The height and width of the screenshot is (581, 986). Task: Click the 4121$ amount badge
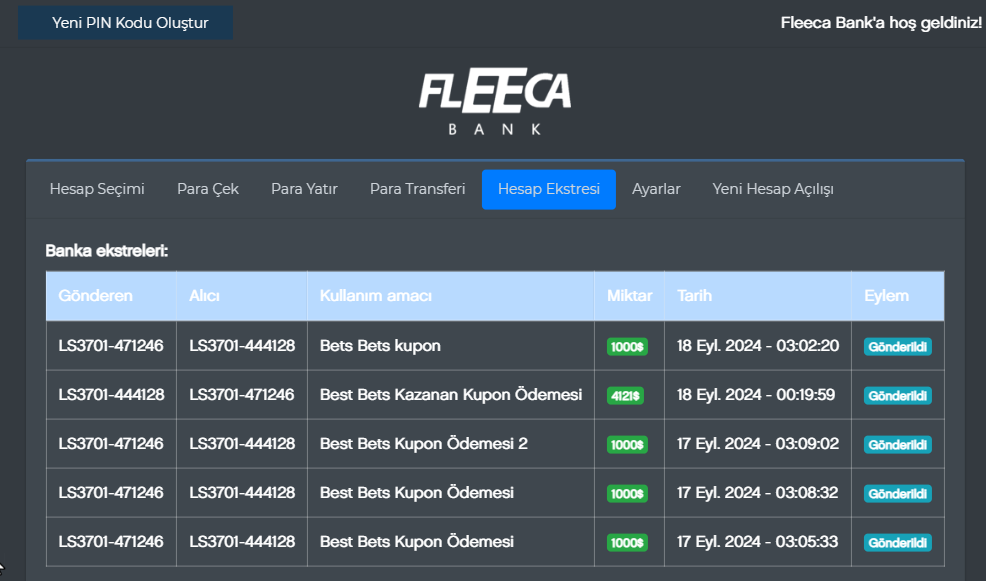click(626, 396)
